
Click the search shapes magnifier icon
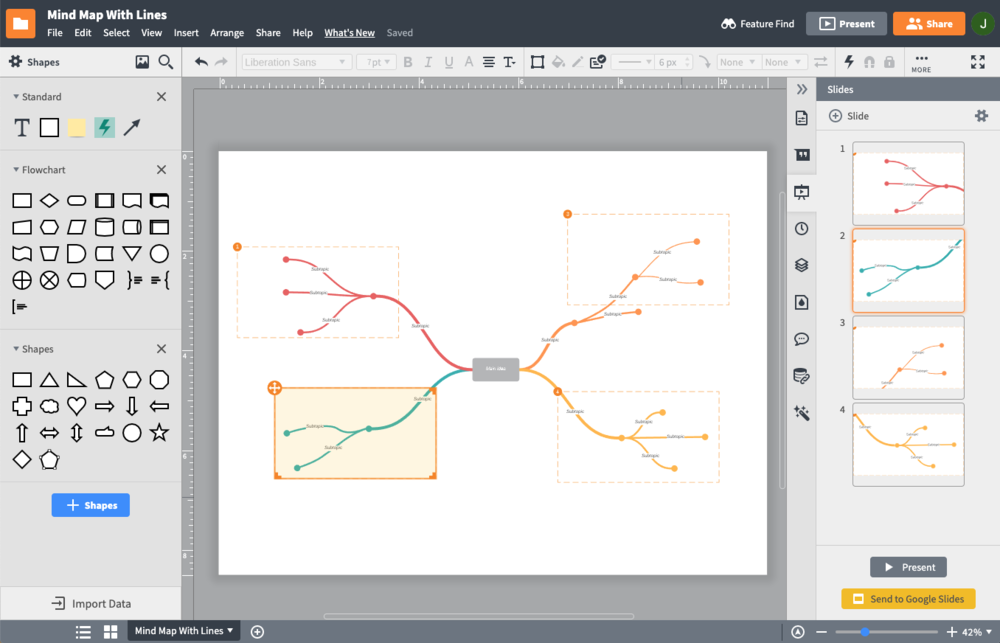(166, 62)
